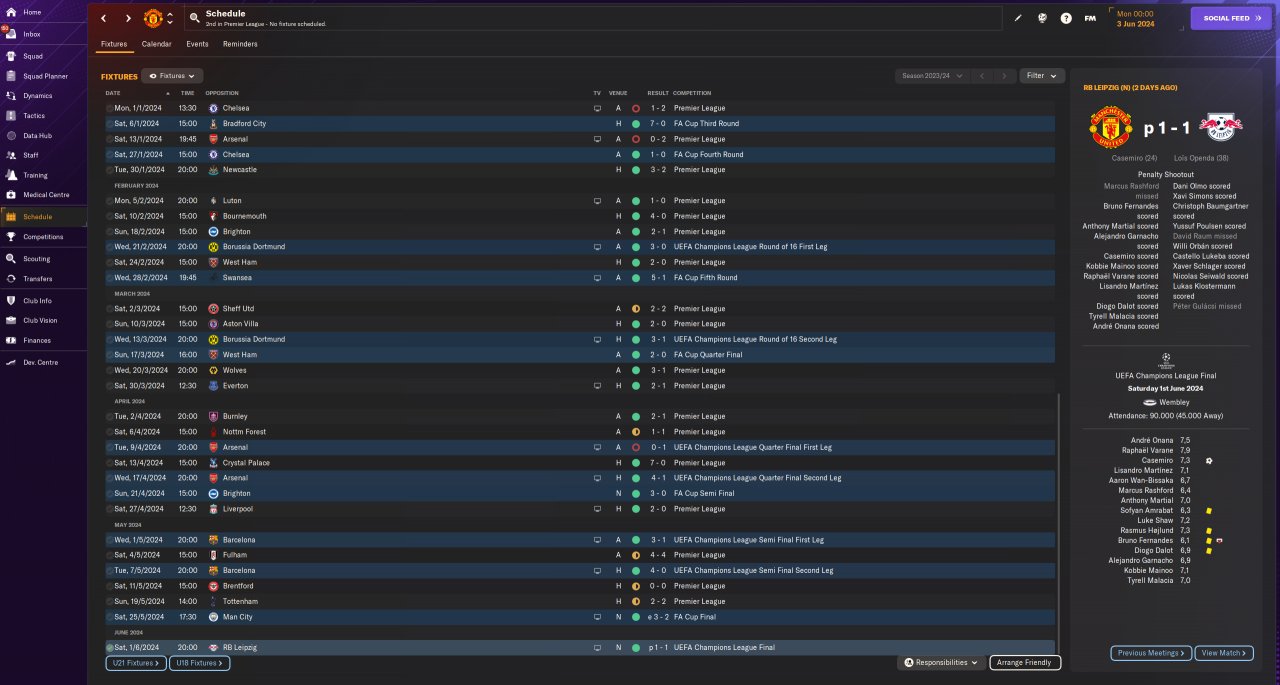Open the Fixtures view dropdown
Viewport: 1280px width, 685px height.
click(x=172, y=76)
